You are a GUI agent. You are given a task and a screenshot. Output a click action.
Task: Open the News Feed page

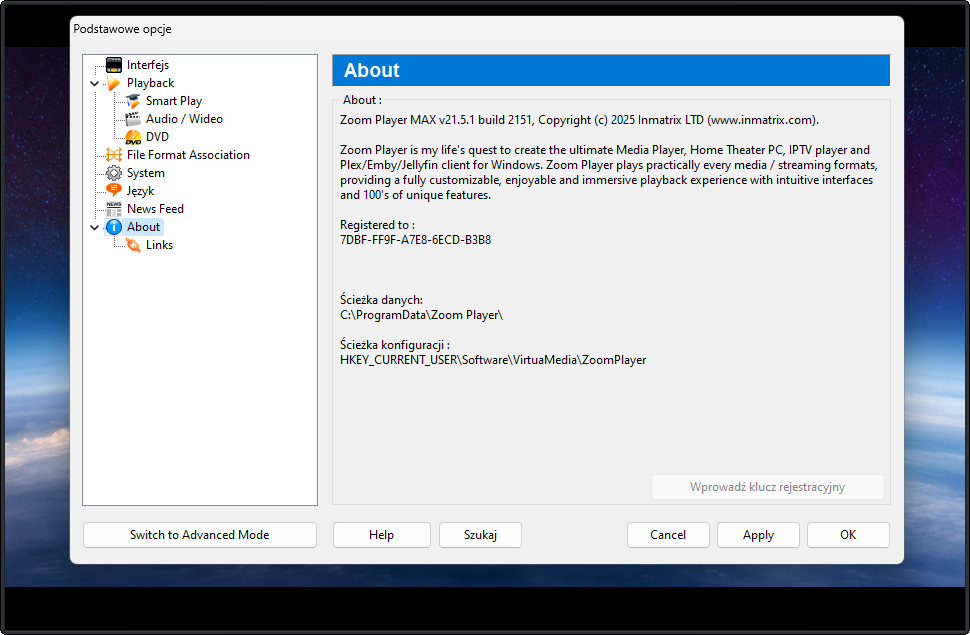[x=155, y=209]
